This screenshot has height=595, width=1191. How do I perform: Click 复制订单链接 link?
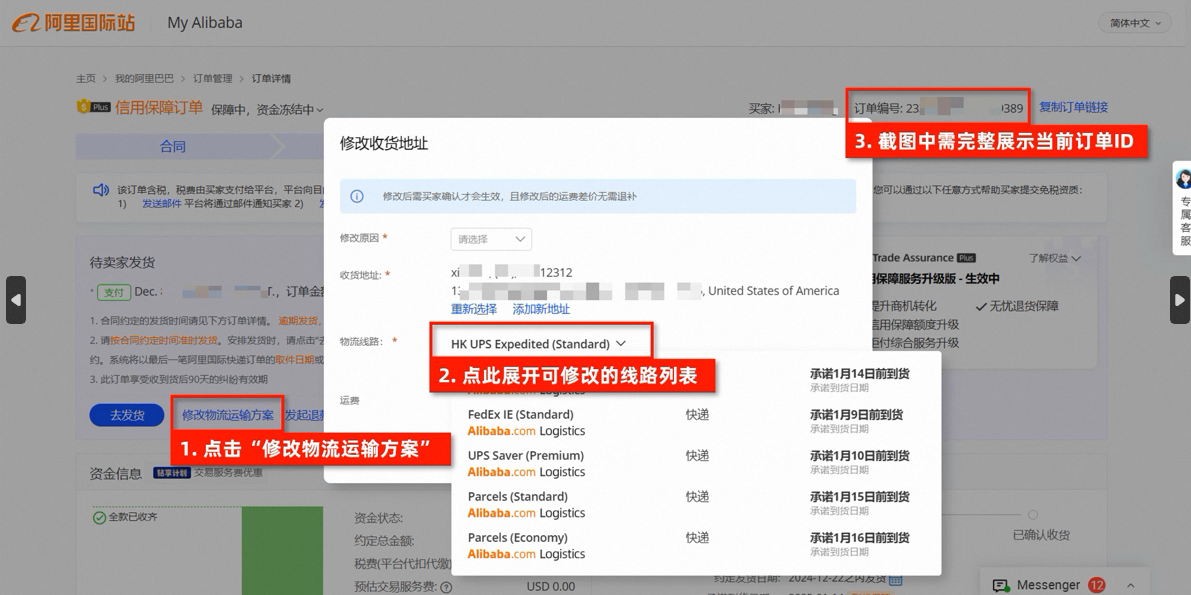(1073, 107)
